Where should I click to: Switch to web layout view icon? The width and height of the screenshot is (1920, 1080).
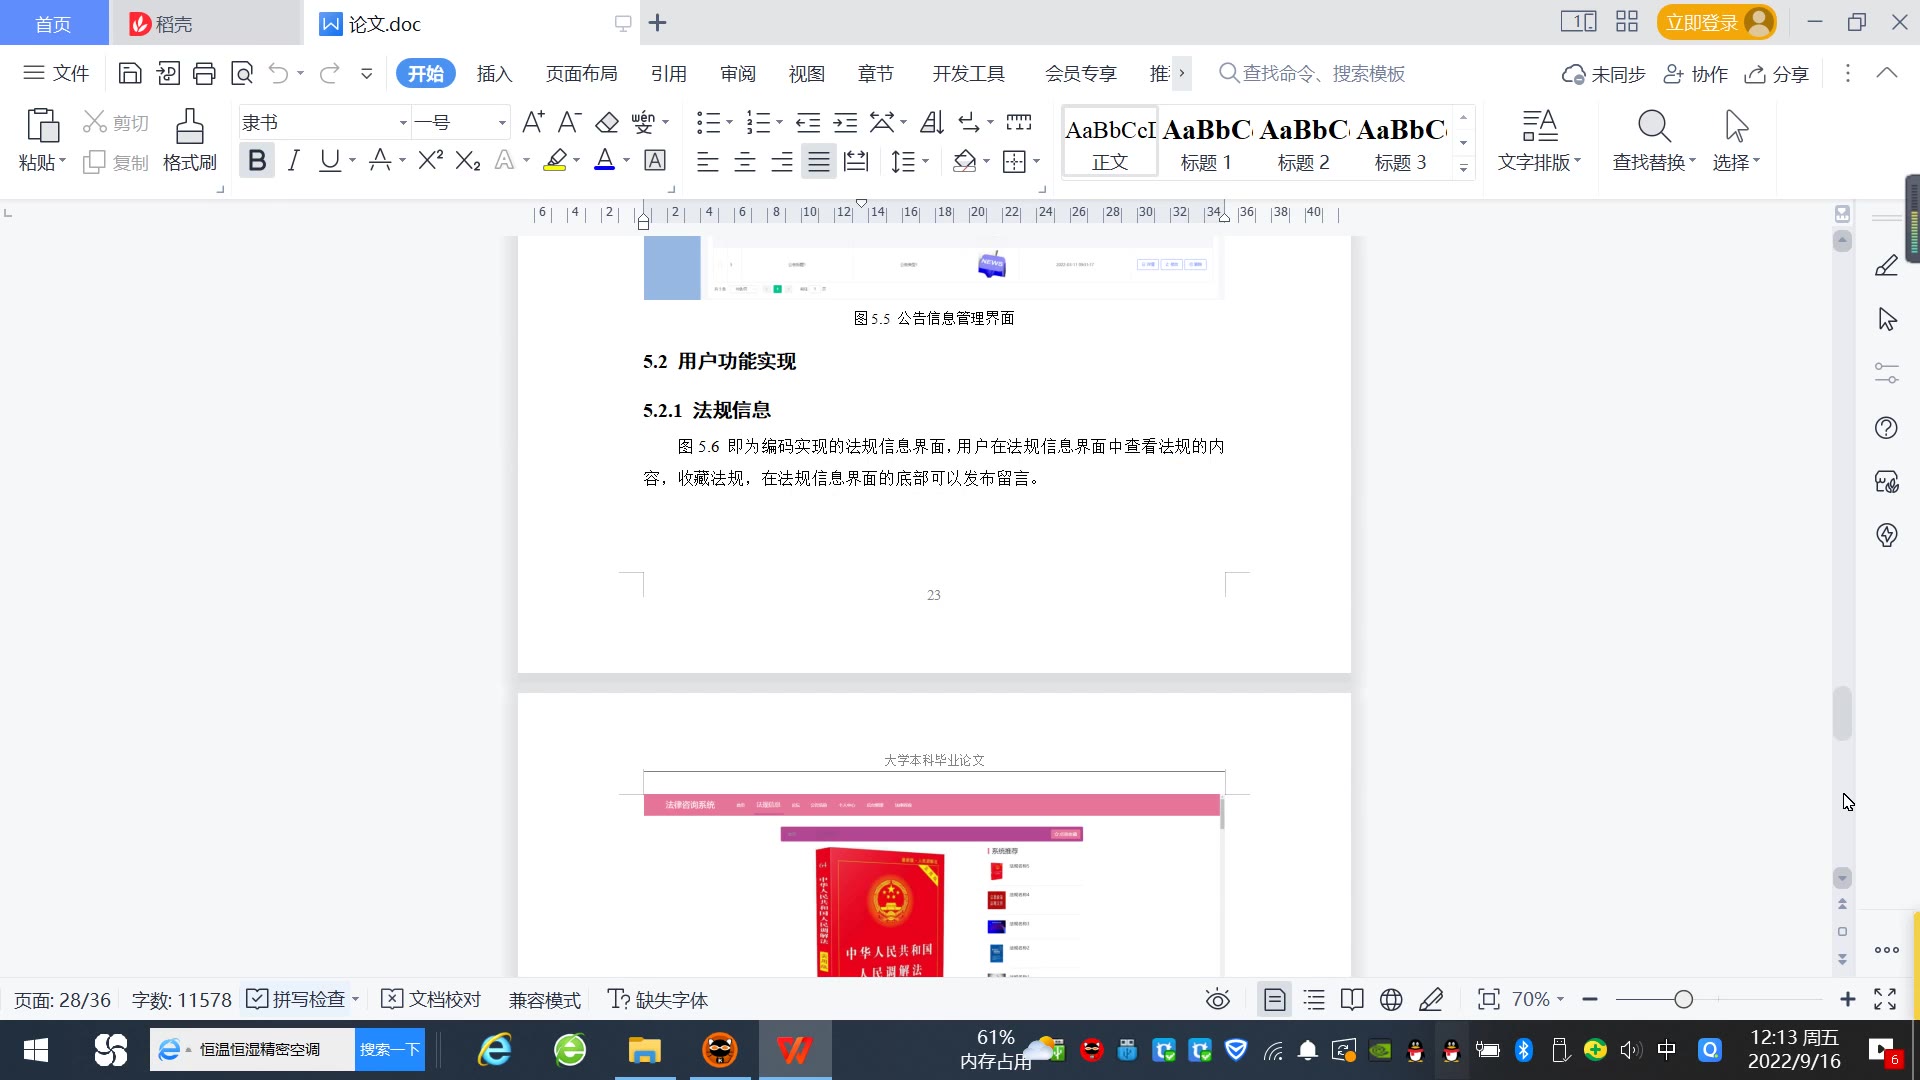(x=1390, y=999)
